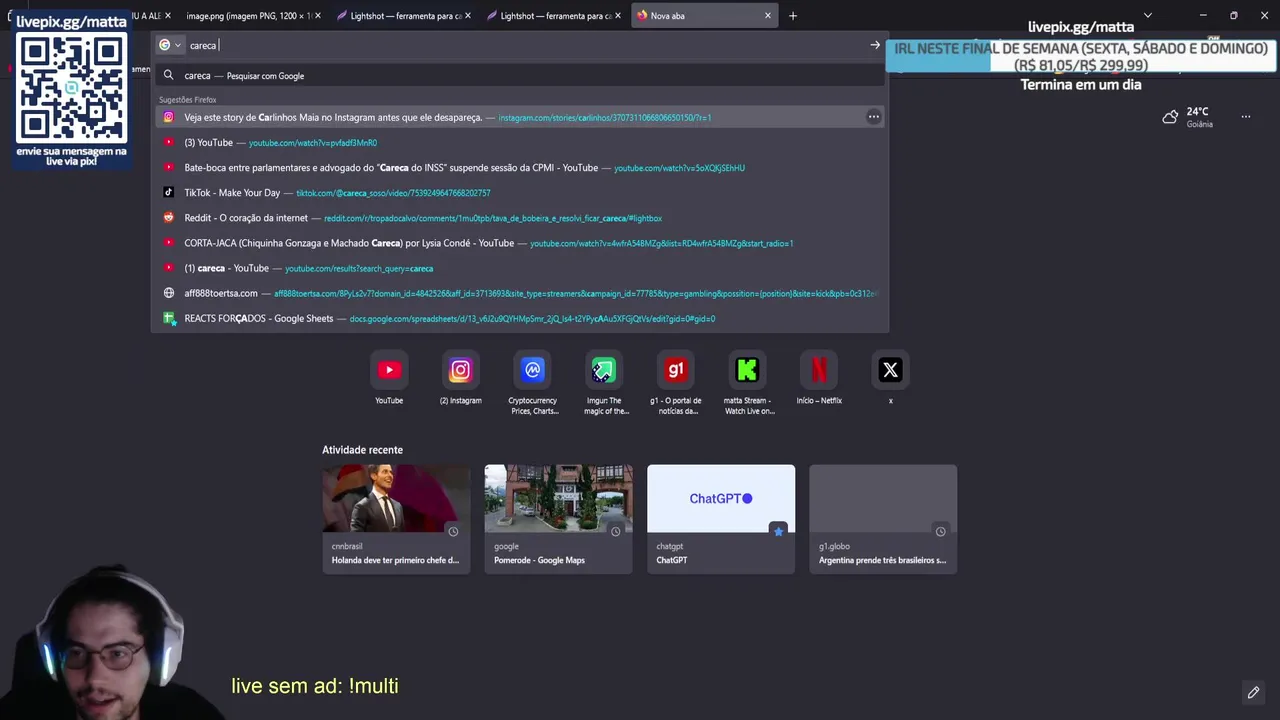Open the Carlinhos Maia Instagram story suggestion
1280x720 pixels.
point(520,117)
